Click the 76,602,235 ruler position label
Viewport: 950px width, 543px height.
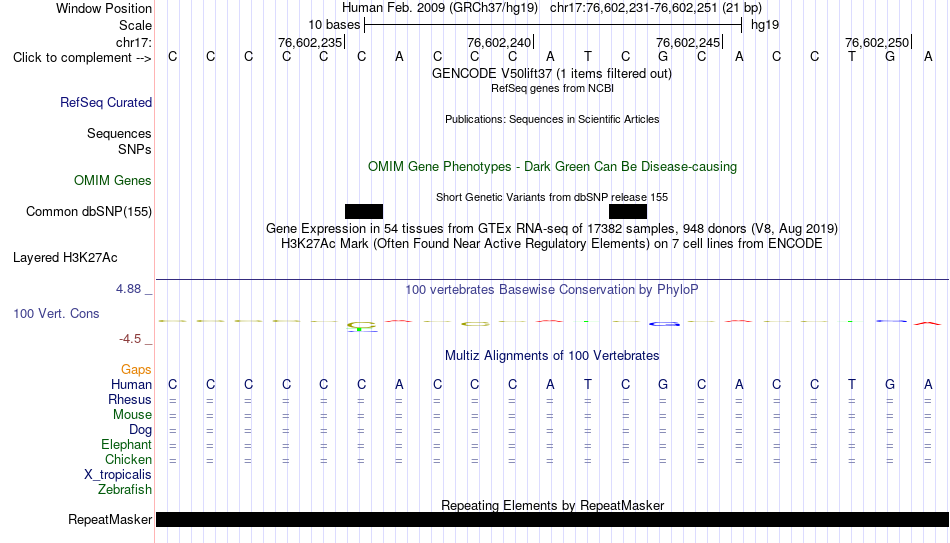[310, 42]
